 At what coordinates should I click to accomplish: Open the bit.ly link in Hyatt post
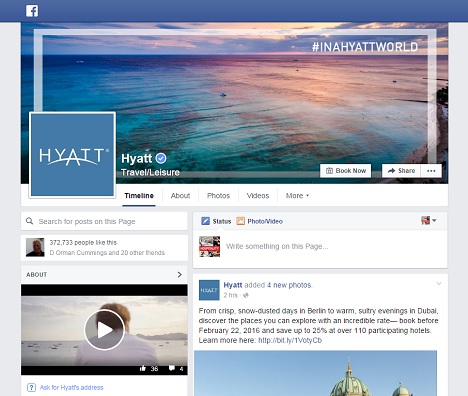[290, 340]
